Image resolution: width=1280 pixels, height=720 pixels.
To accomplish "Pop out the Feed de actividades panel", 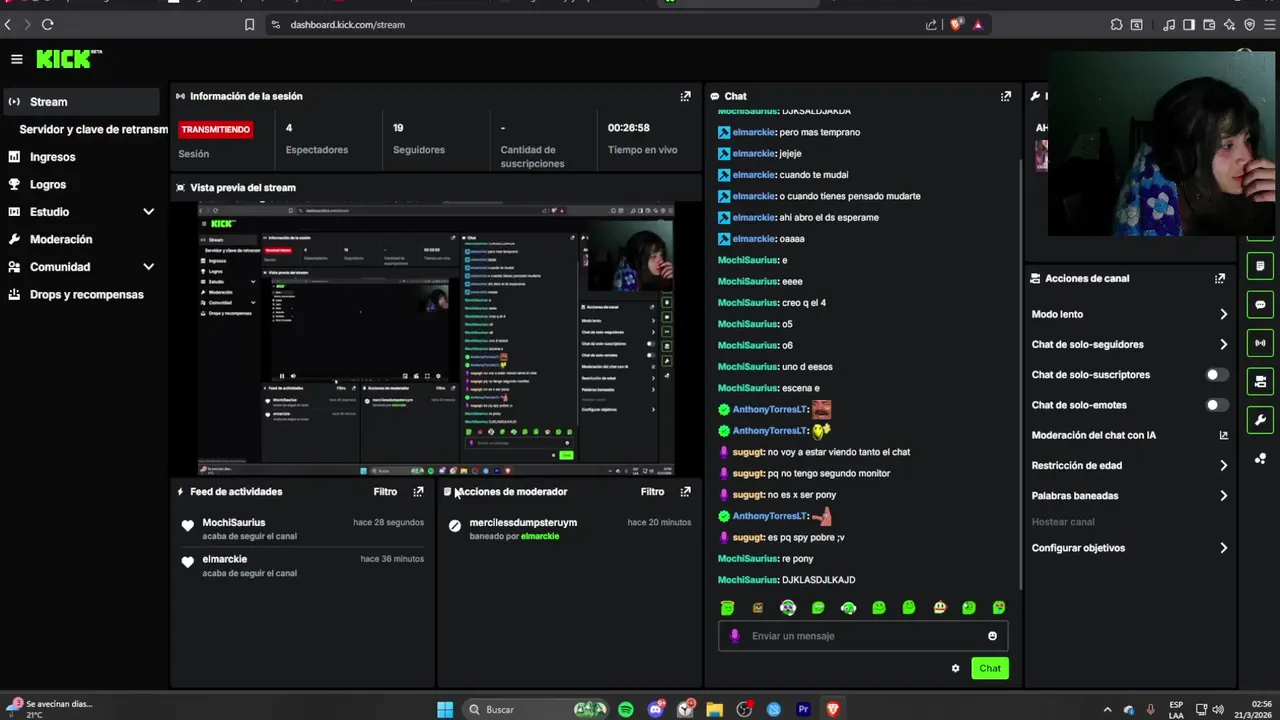I will (x=418, y=491).
